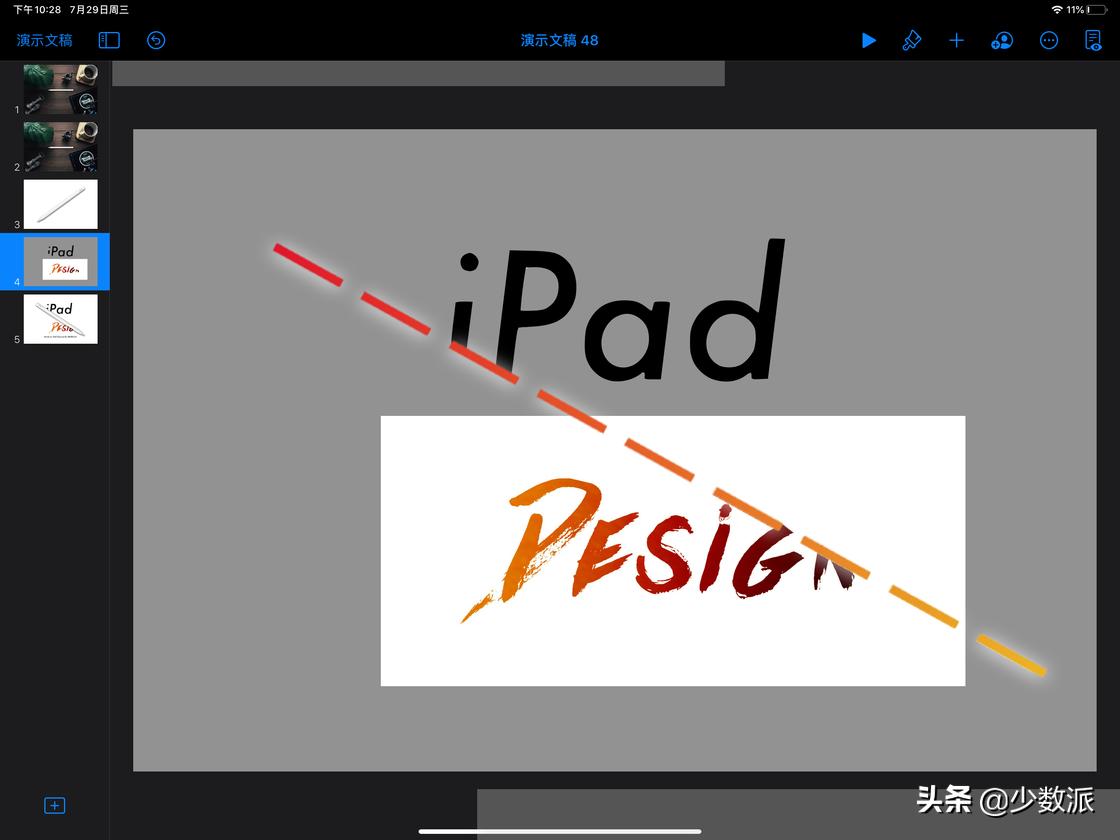This screenshot has width=1120, height=840.
Task: Open the Collaborate sharing icon
Action: (1001, 40)
